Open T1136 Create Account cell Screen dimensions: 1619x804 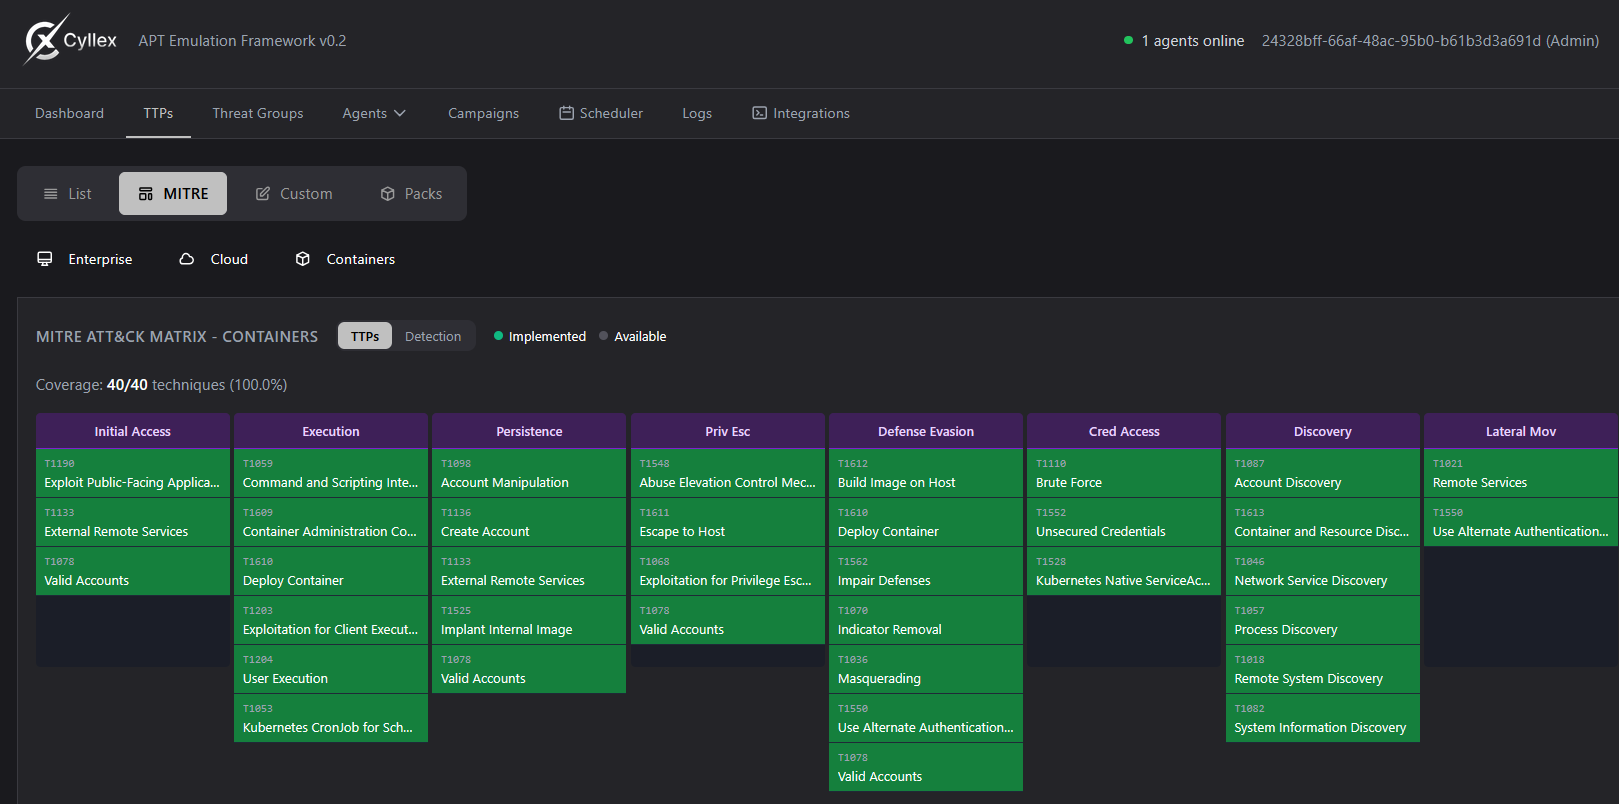[529, 522]
